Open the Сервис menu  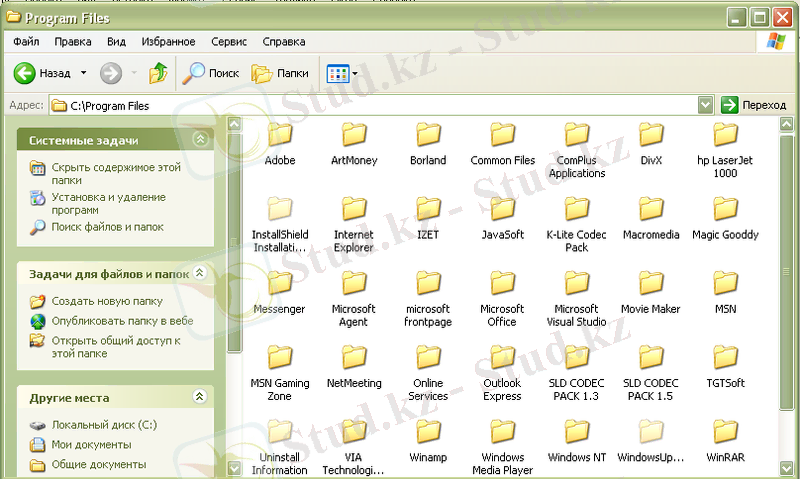coord(229,42)
